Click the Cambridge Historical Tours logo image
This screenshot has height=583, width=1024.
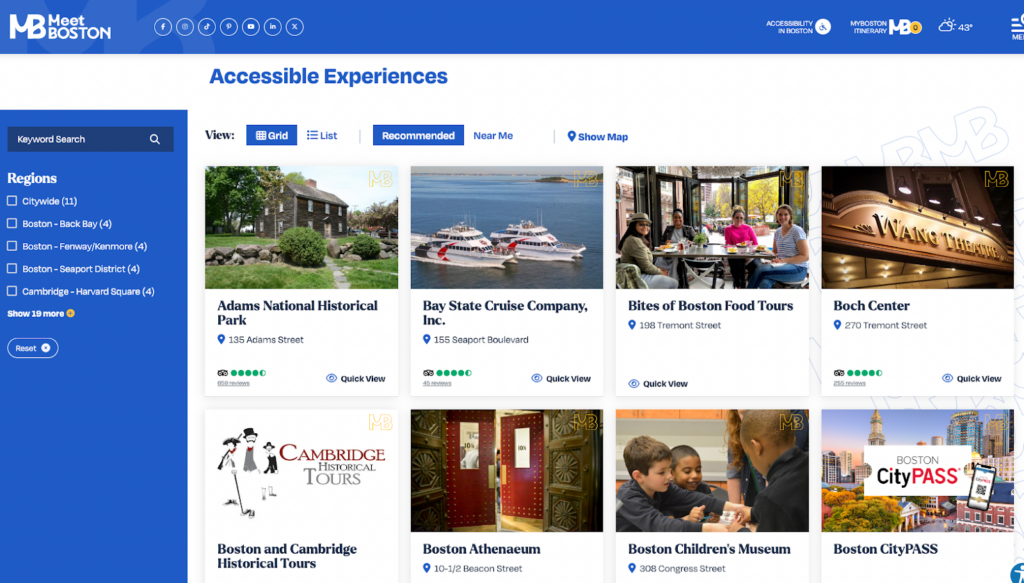pyautogui.click(x=301, y=471)
